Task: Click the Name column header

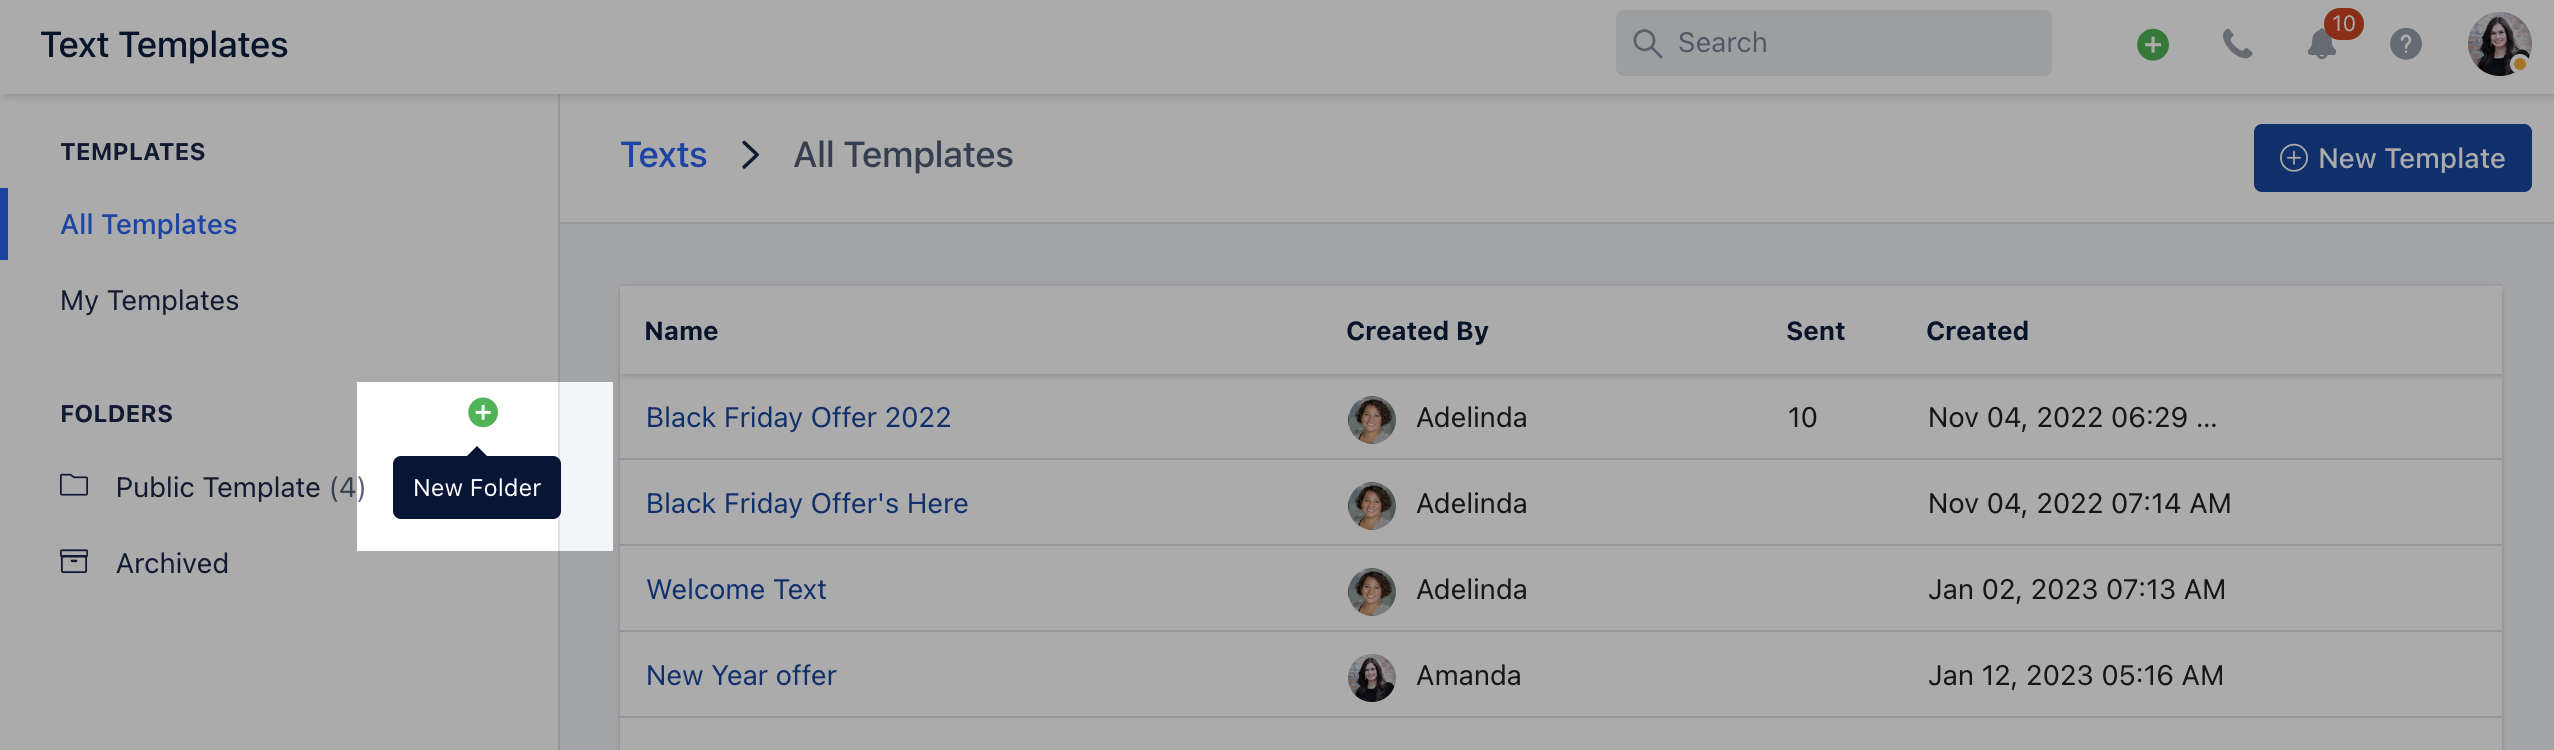Action: click(681, 331)
